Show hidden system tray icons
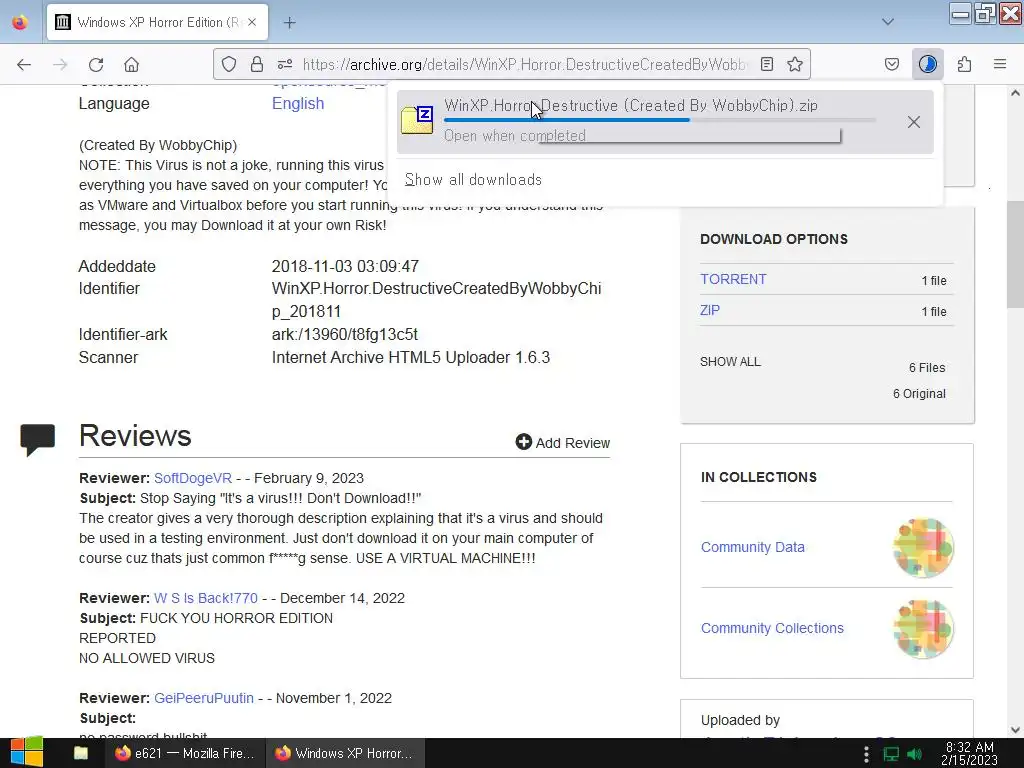 coord(867,754)
